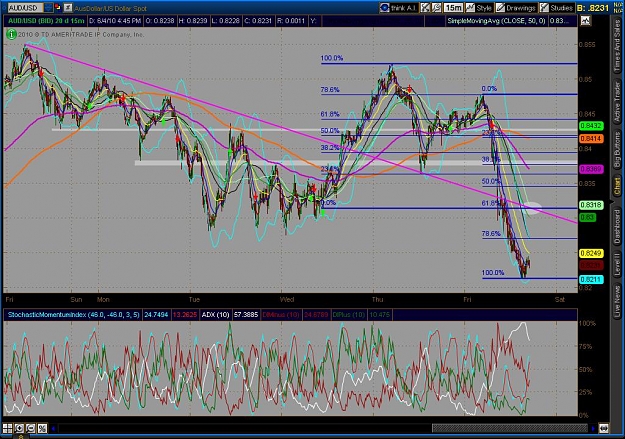The width and height of the screenshot is (625, 439).
Task: Click the ADX (10) study label
Action: click(x=215, y=315)
